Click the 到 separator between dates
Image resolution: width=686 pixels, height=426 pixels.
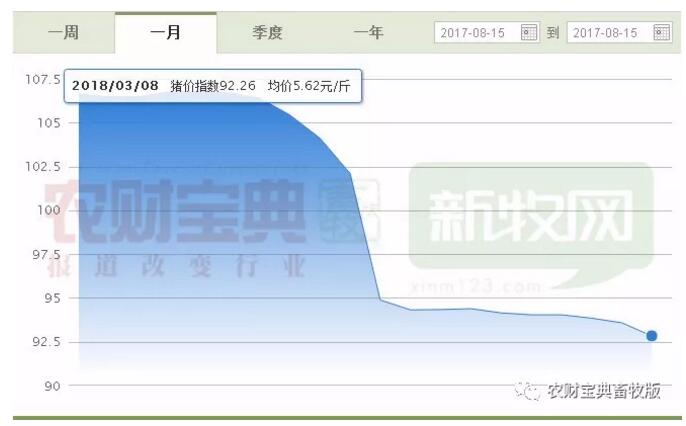(553, 33)
